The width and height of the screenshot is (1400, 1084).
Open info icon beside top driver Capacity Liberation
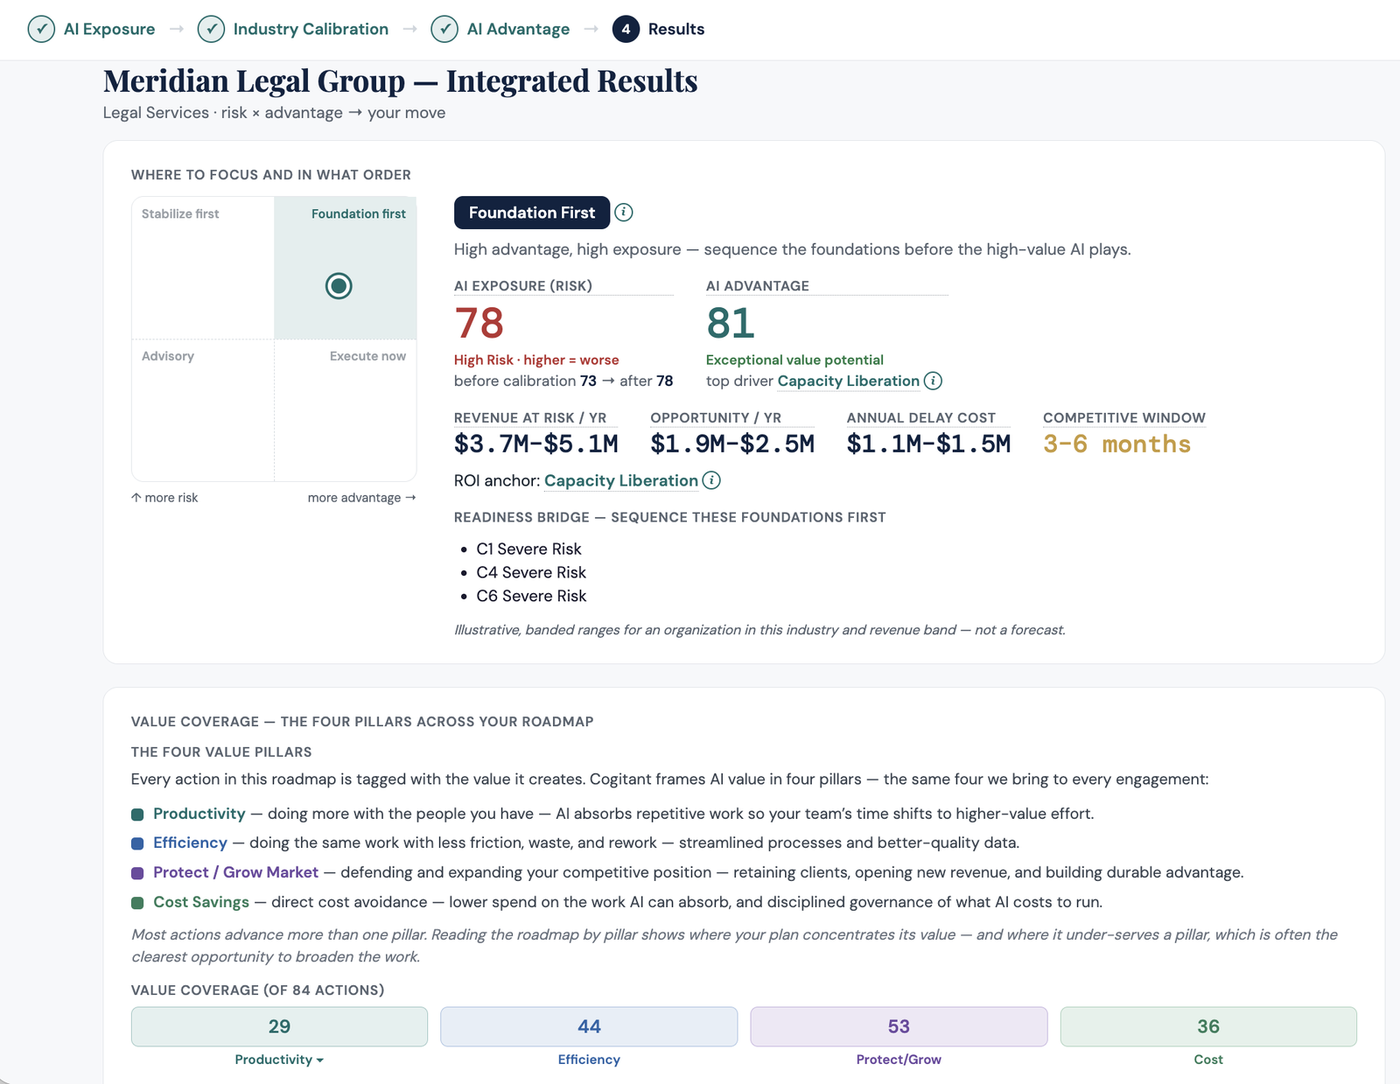pyautogui.click(x=933, y=381)
